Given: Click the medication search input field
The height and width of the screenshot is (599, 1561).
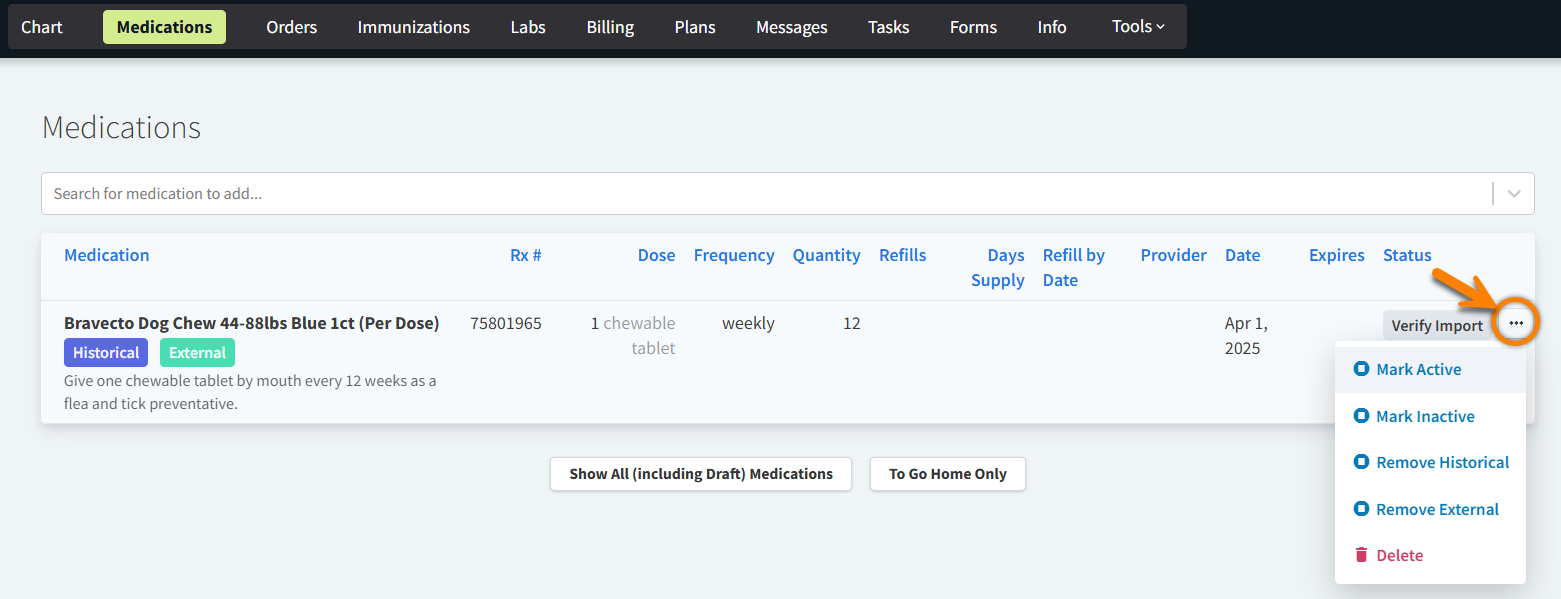Looking at the screenshot, I should 760,194.
